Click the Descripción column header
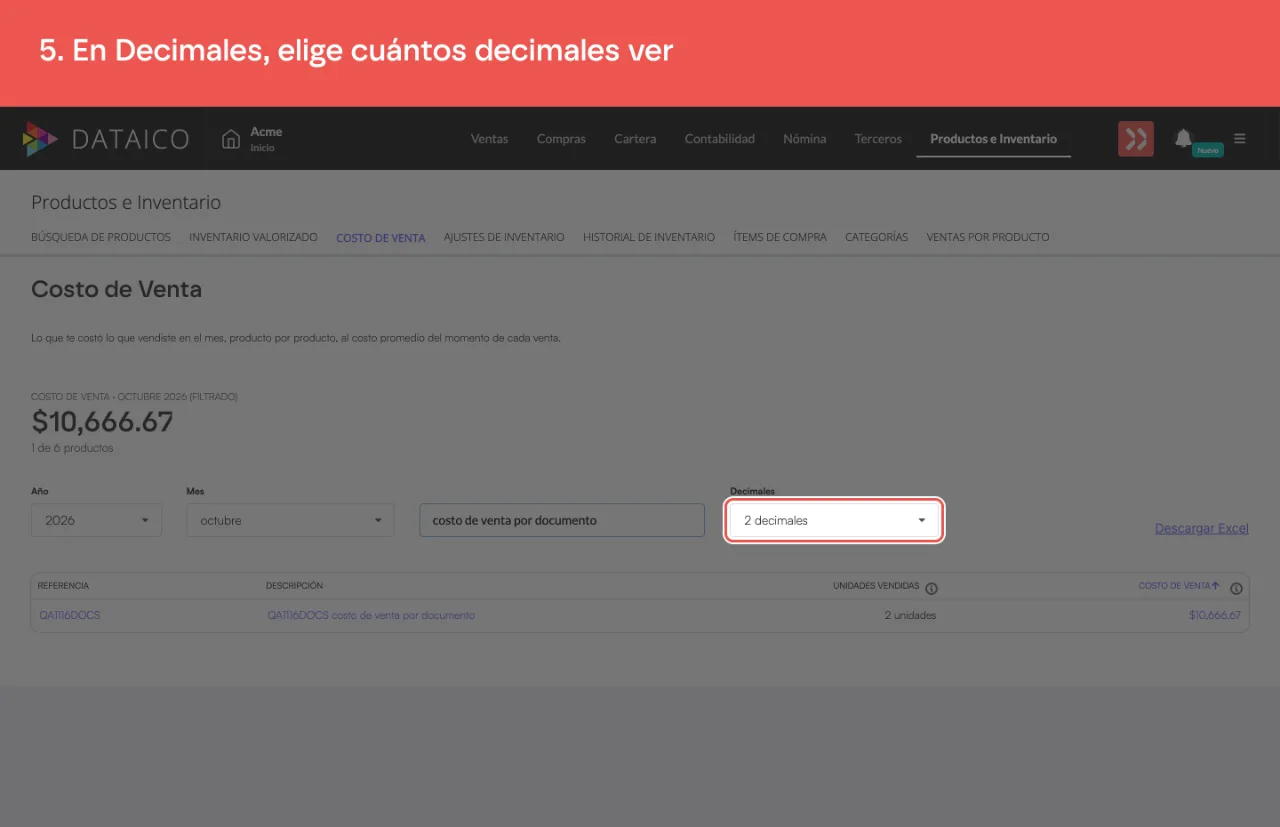This screenshot has height=827, width=1280. (x=294, y=586)
